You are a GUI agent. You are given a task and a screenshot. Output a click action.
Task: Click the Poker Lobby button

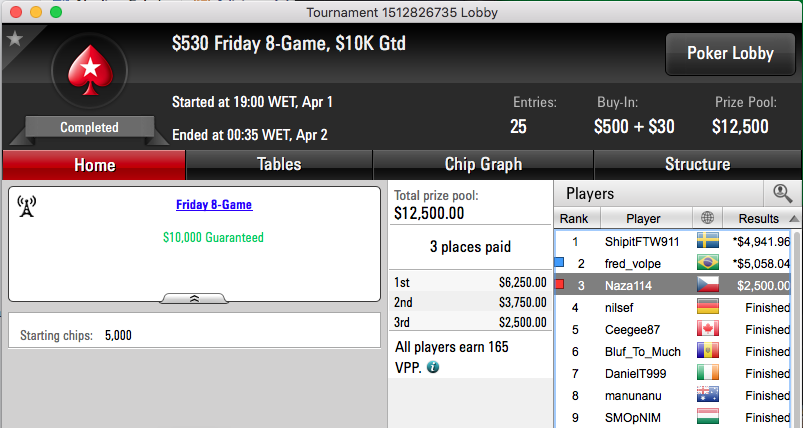730,54
